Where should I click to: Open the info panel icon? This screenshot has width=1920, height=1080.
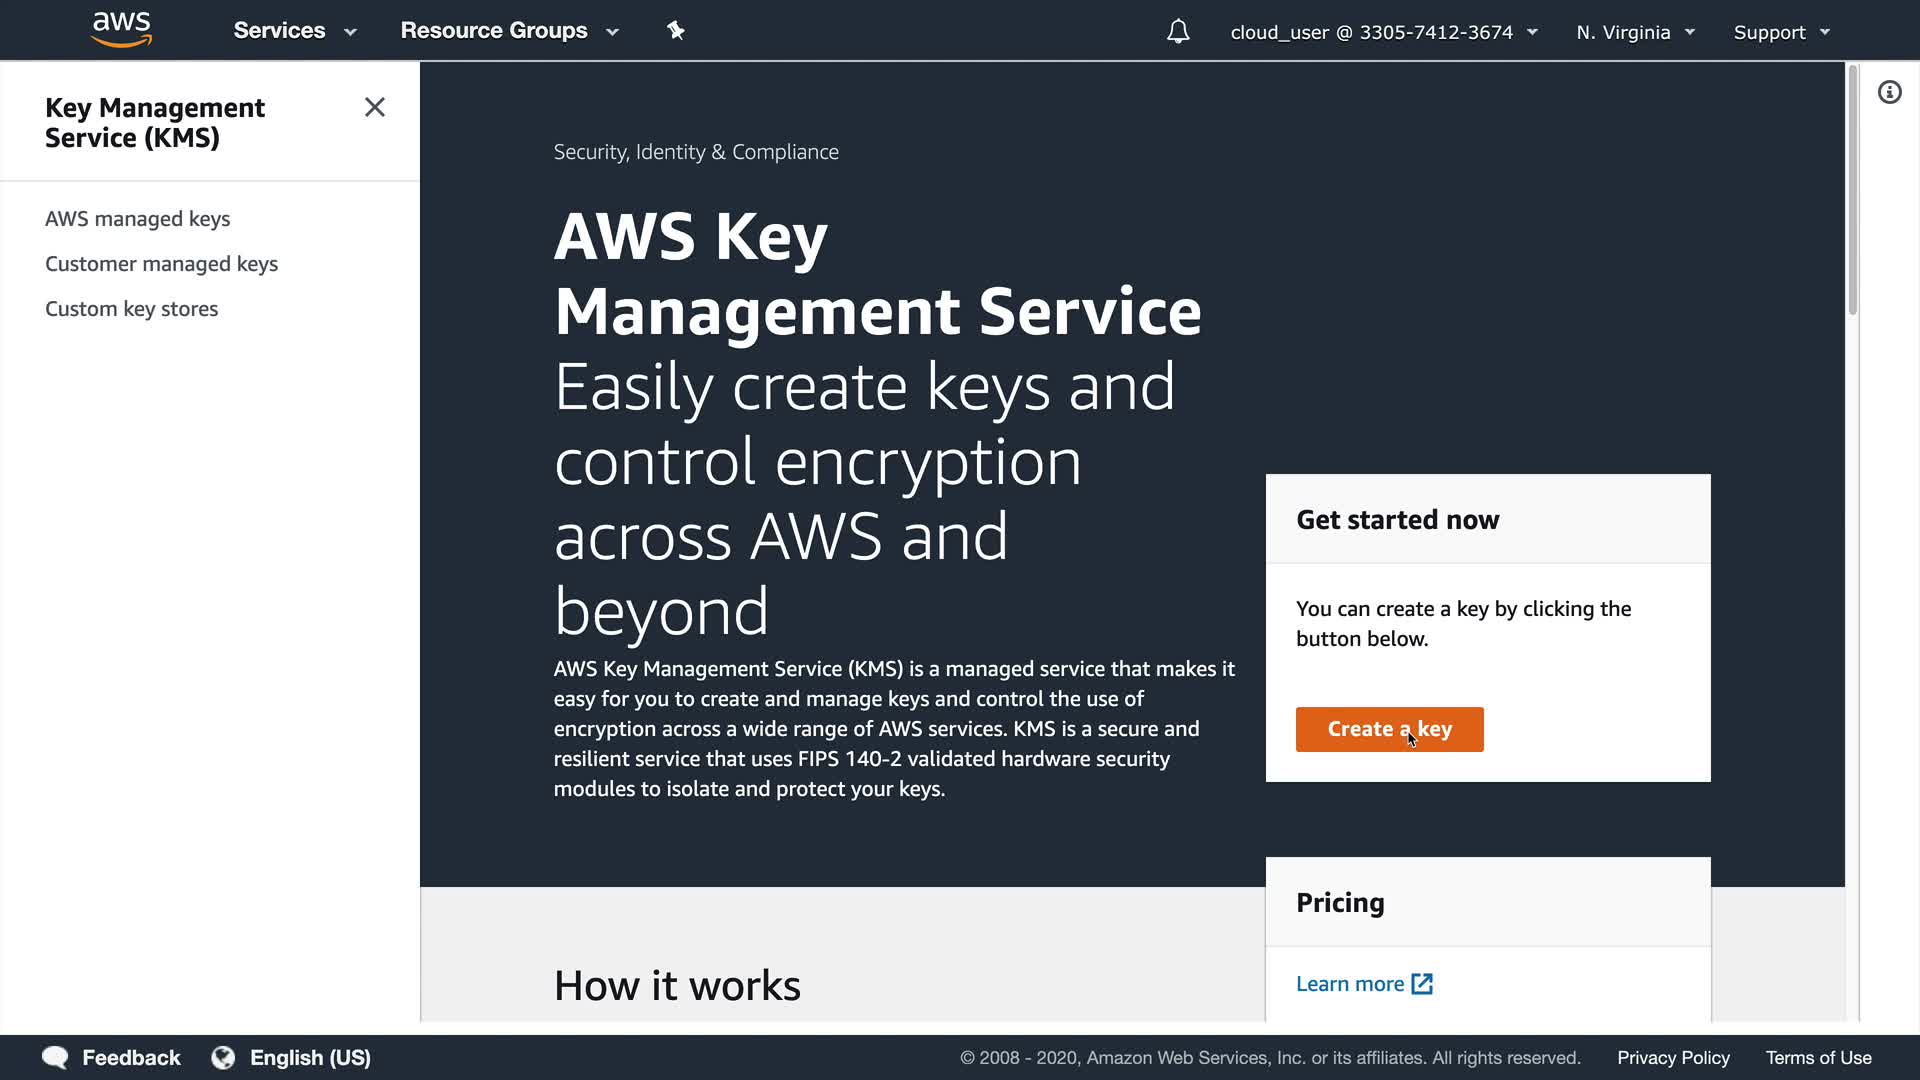click(1889, 93)
